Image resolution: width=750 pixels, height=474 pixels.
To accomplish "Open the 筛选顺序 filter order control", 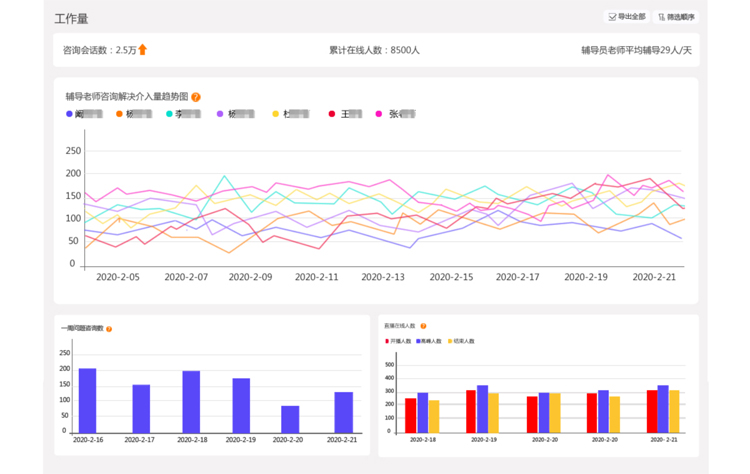I will 676,17.
